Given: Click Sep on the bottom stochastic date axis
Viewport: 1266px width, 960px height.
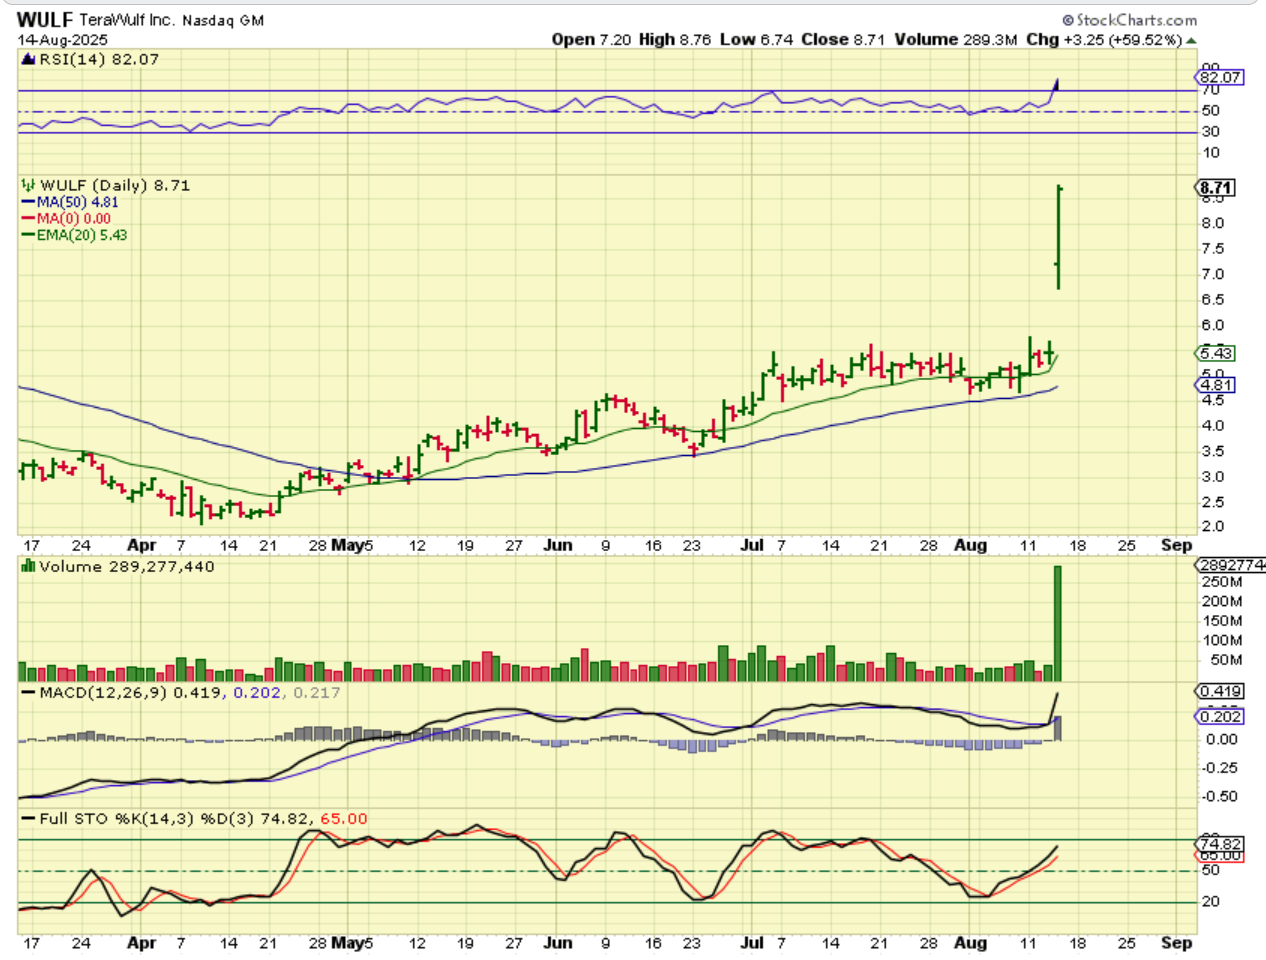Looking at the screenshot, I should [x=1177, y=942].
